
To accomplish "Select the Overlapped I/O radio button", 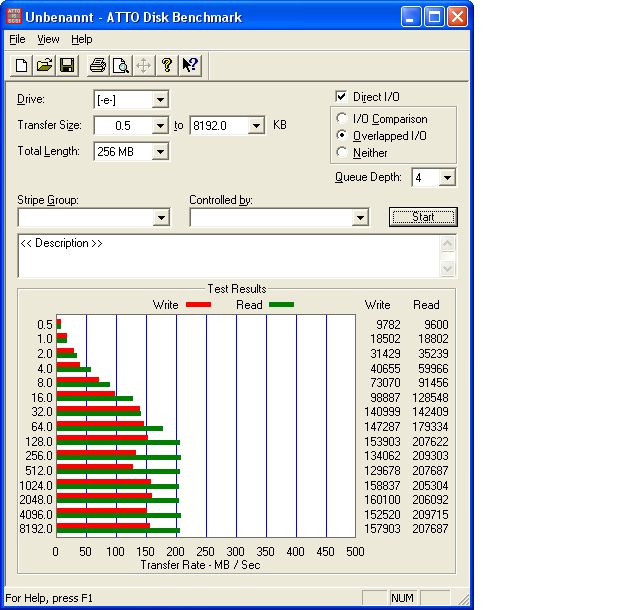I will (x=342, y=135).
